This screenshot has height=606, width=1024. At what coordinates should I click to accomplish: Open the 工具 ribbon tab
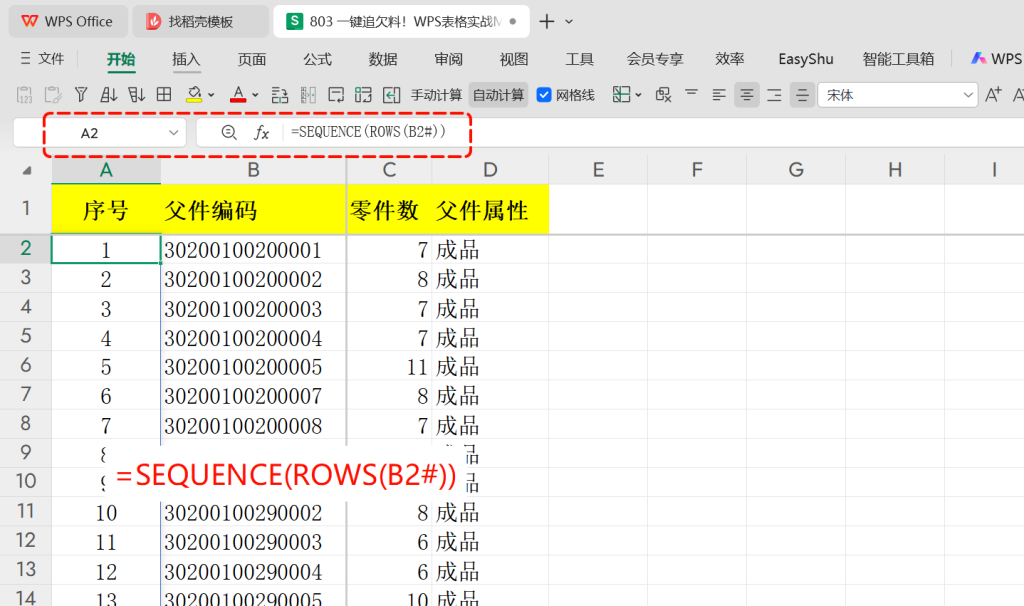click(579, 59)
